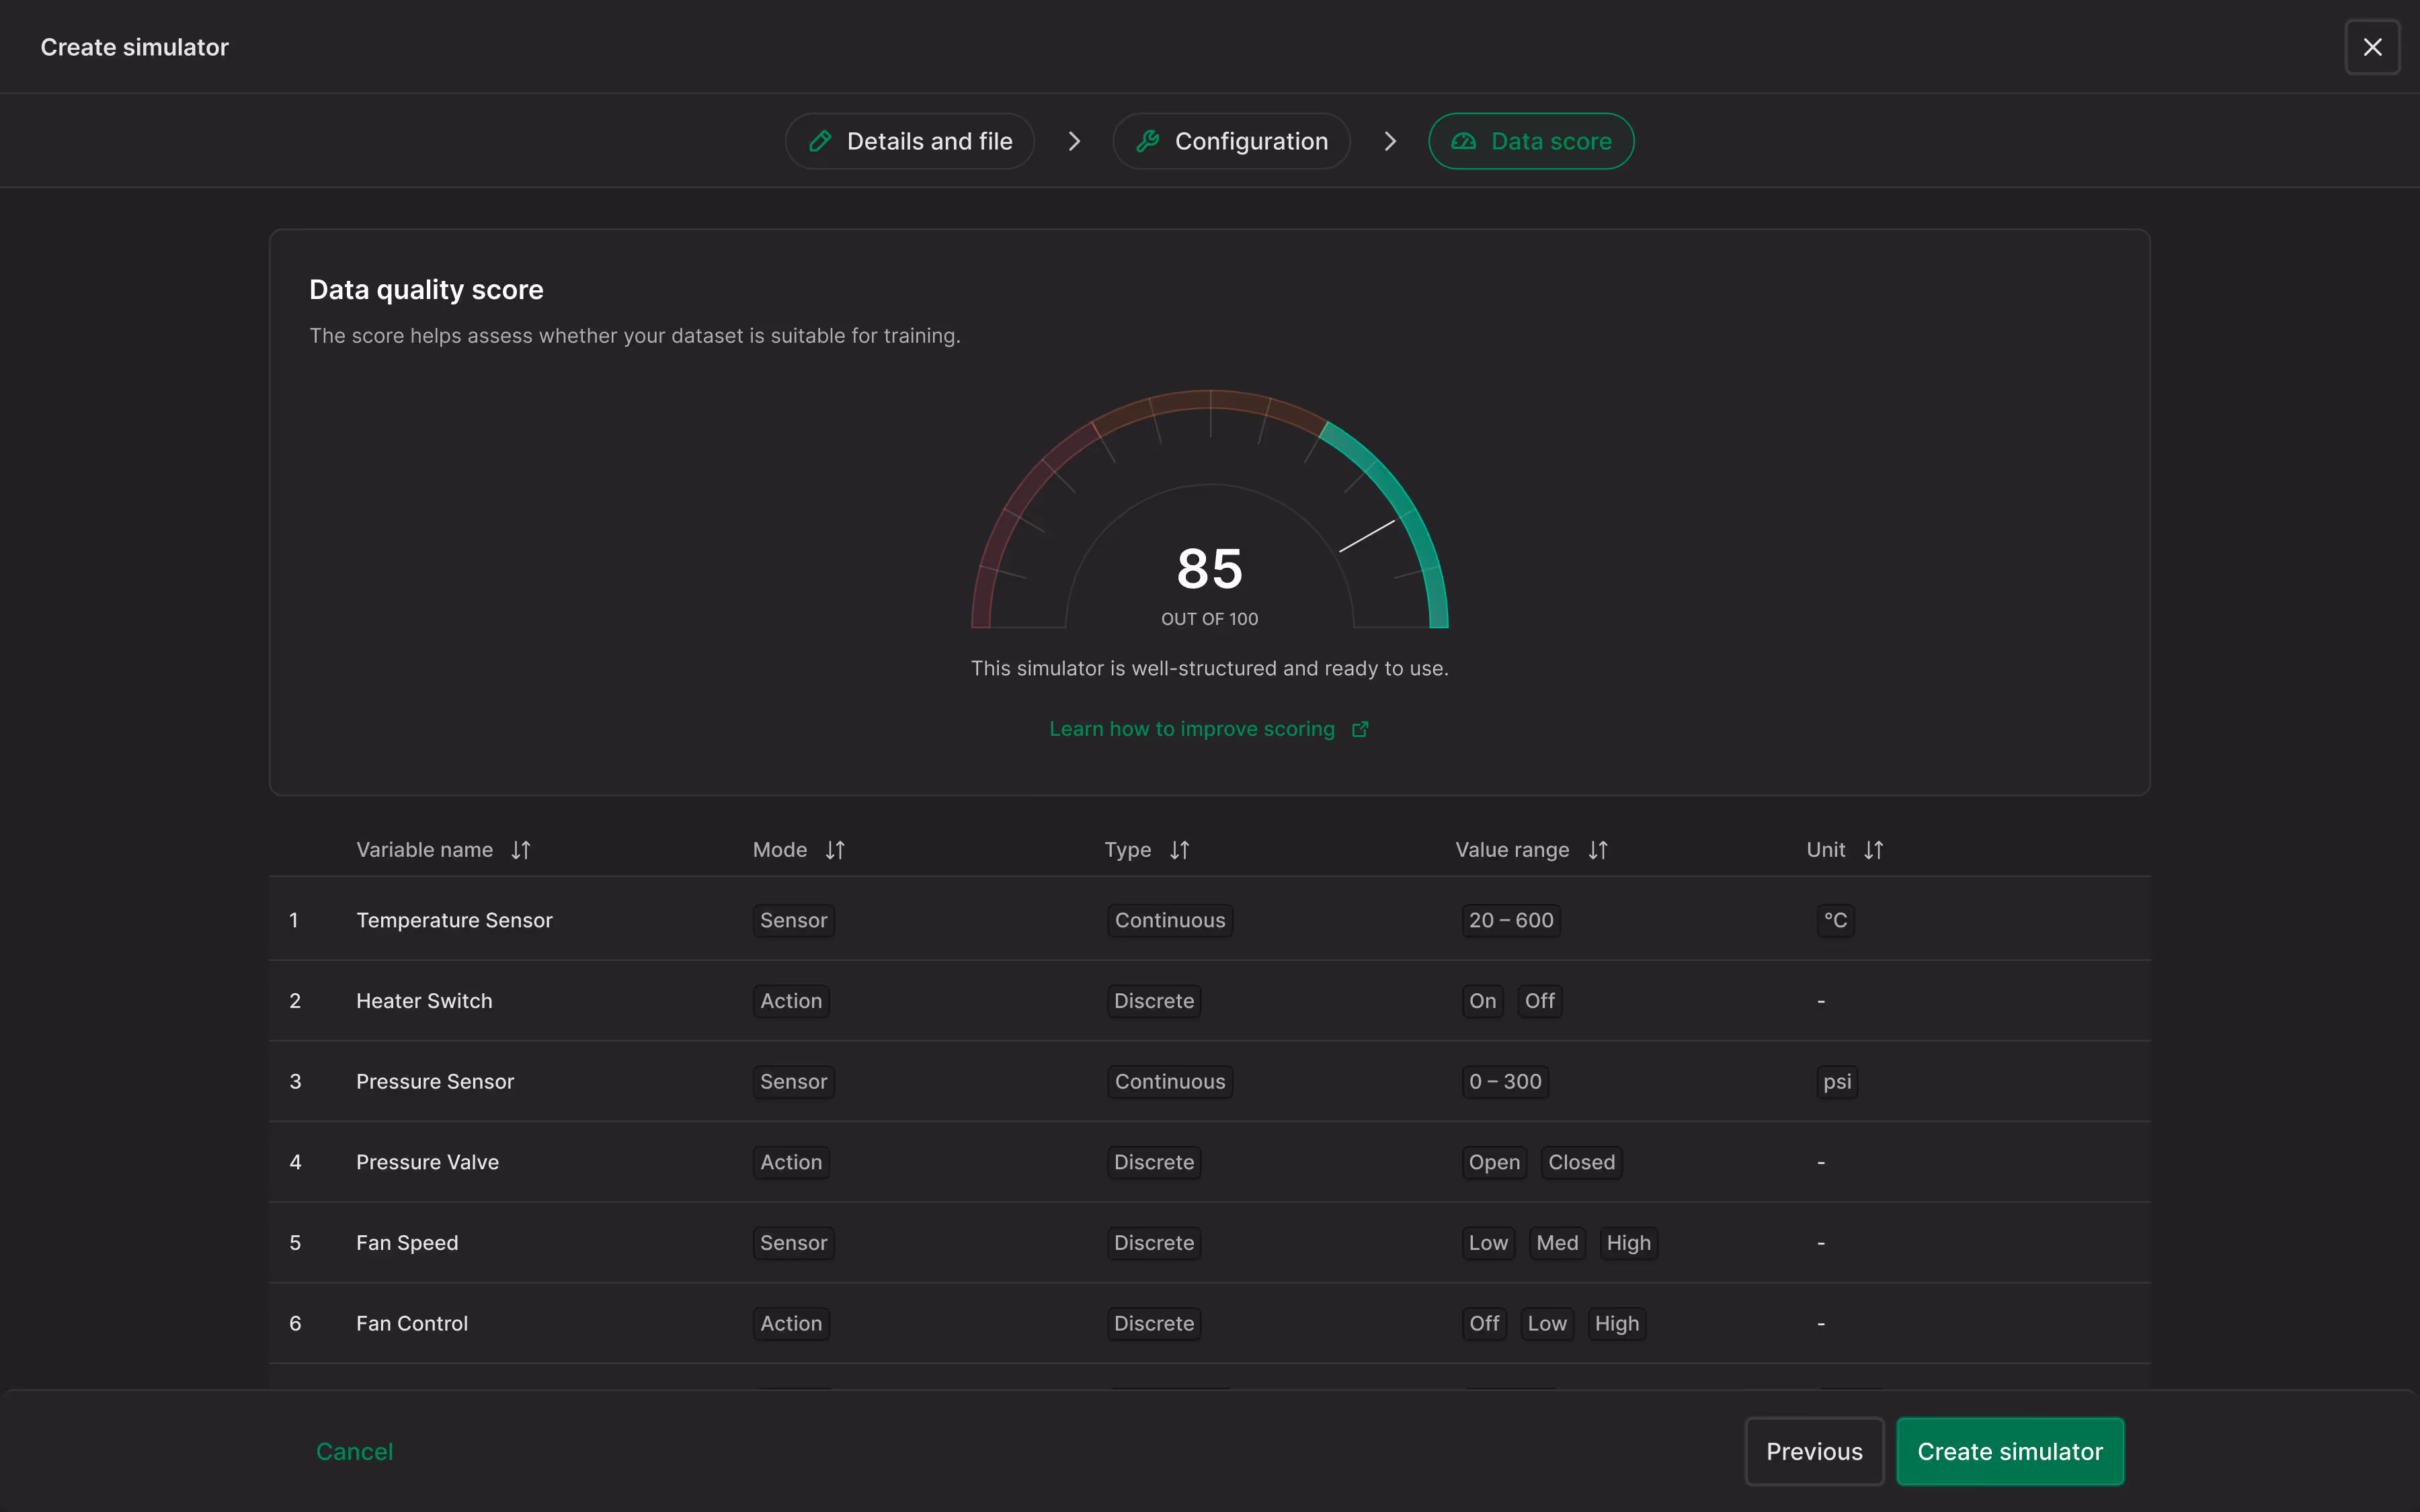Go to the Configuration step

(1231, 141)
